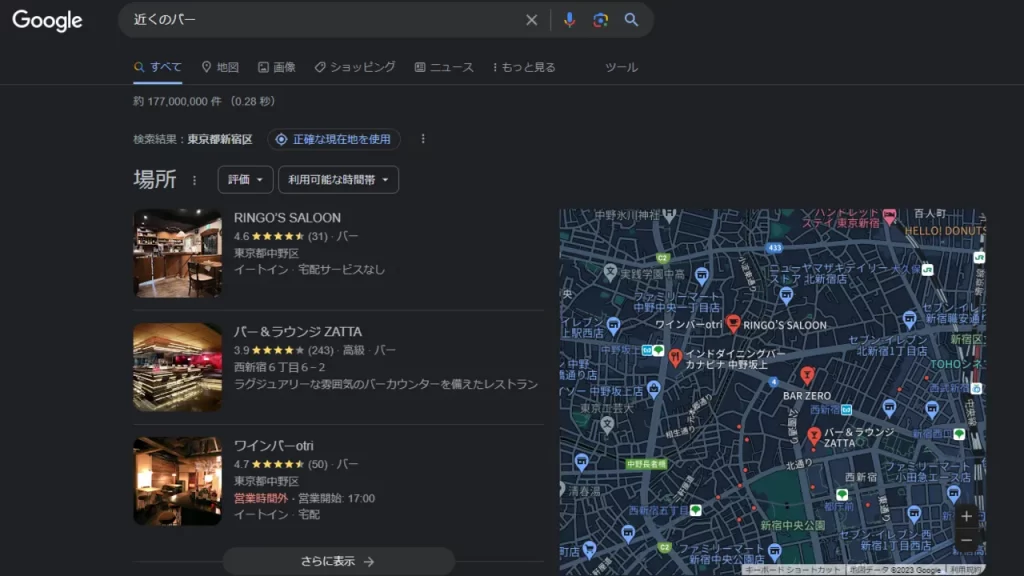Click the BAR ZERO red map pin
The height and width of the screenshot is (576, 1024).
tap(807, 375)
